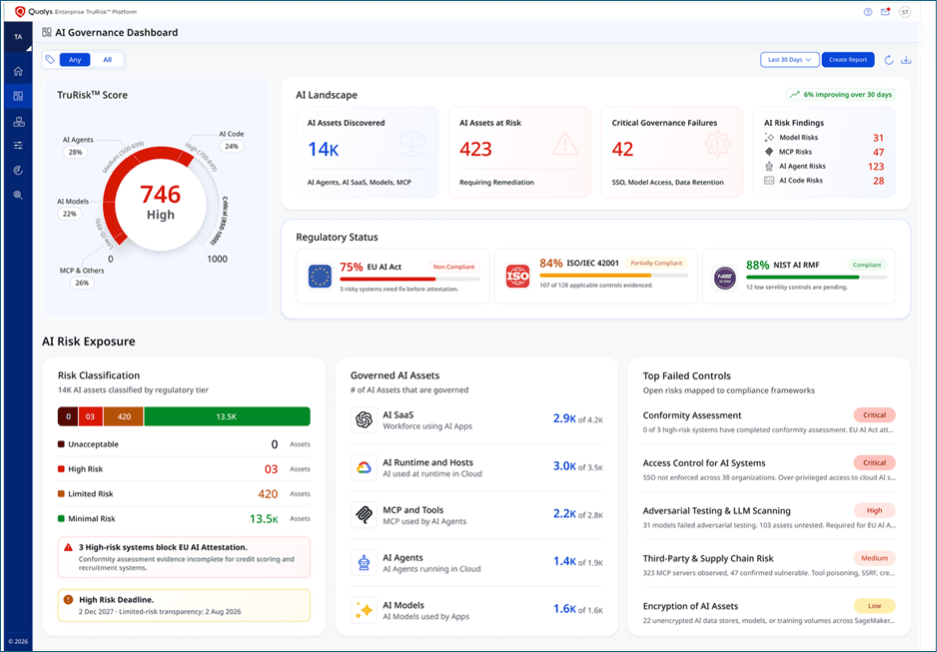The height and width of the screenshot is (652, 937).
Task: Click the AI SaaS OpenAI icon
Action: (364, 420)
